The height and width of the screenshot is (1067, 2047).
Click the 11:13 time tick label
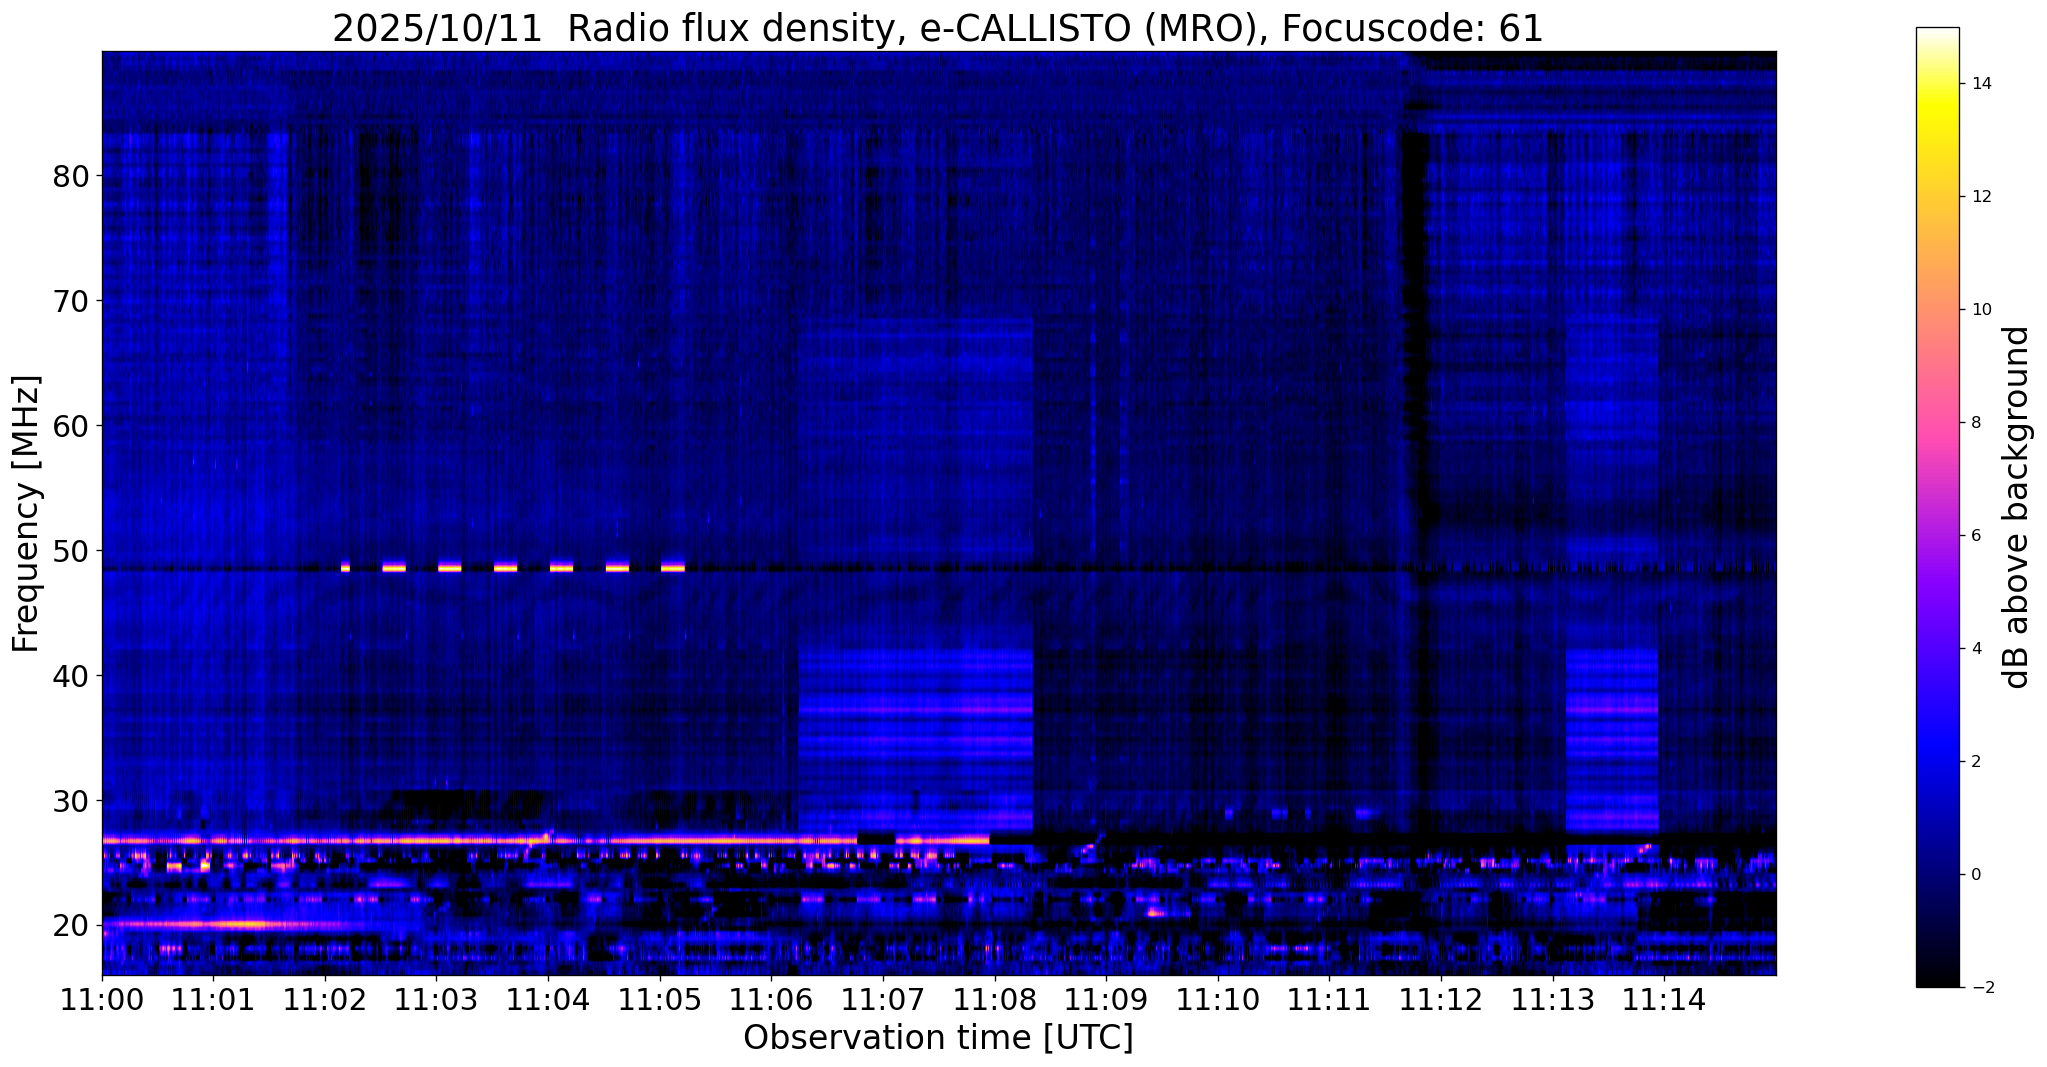[x=1552, y=1000]
